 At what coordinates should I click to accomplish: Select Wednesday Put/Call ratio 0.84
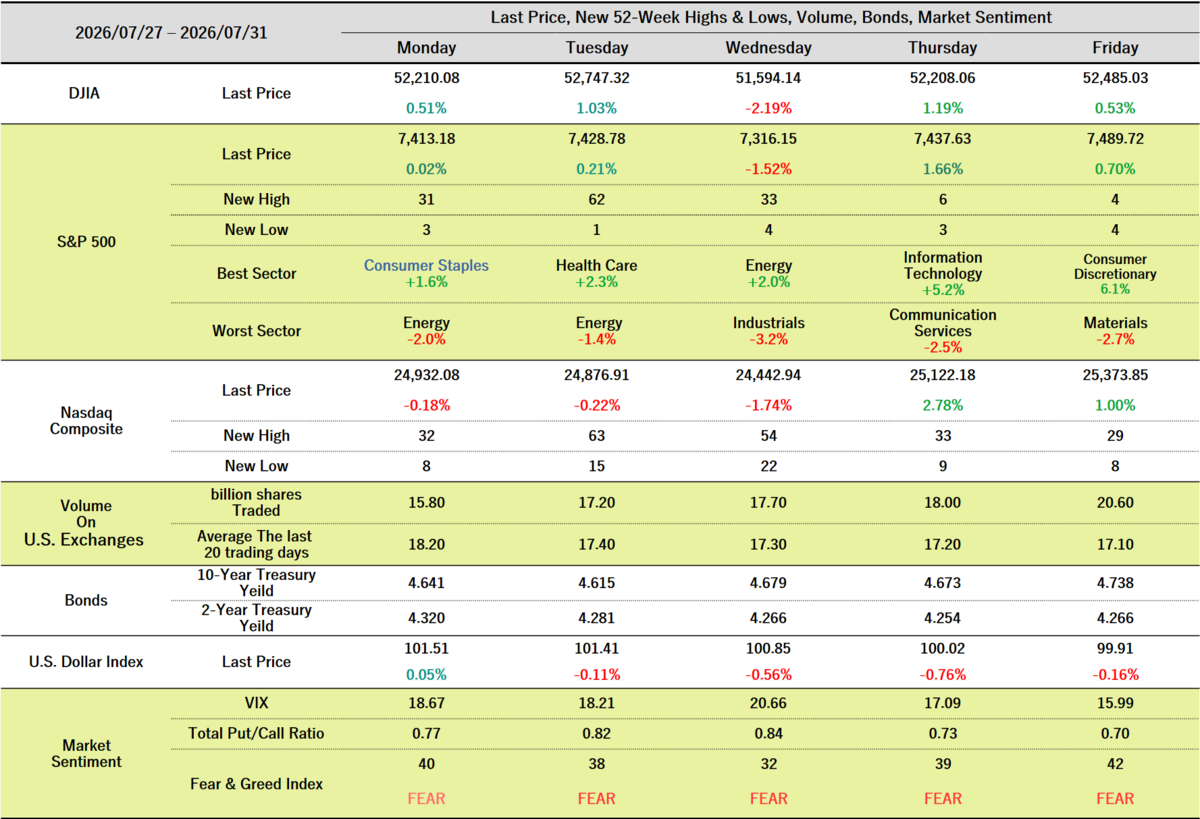pyautogui.click(x=768, y=734)
